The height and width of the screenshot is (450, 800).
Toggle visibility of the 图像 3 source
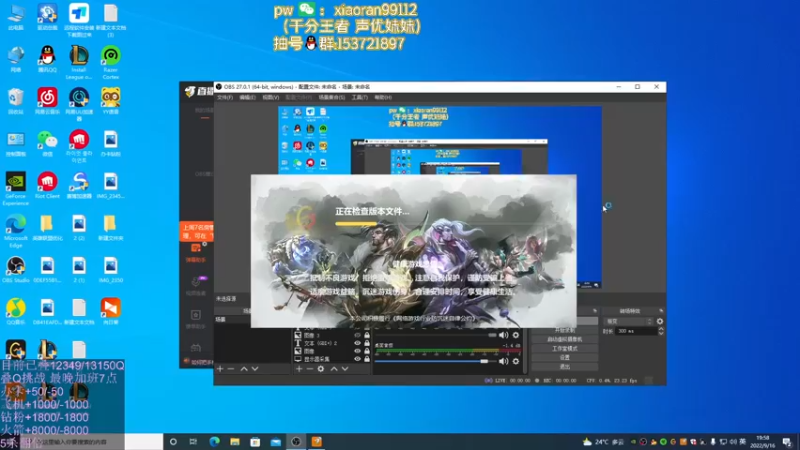(x=357, y=336)
